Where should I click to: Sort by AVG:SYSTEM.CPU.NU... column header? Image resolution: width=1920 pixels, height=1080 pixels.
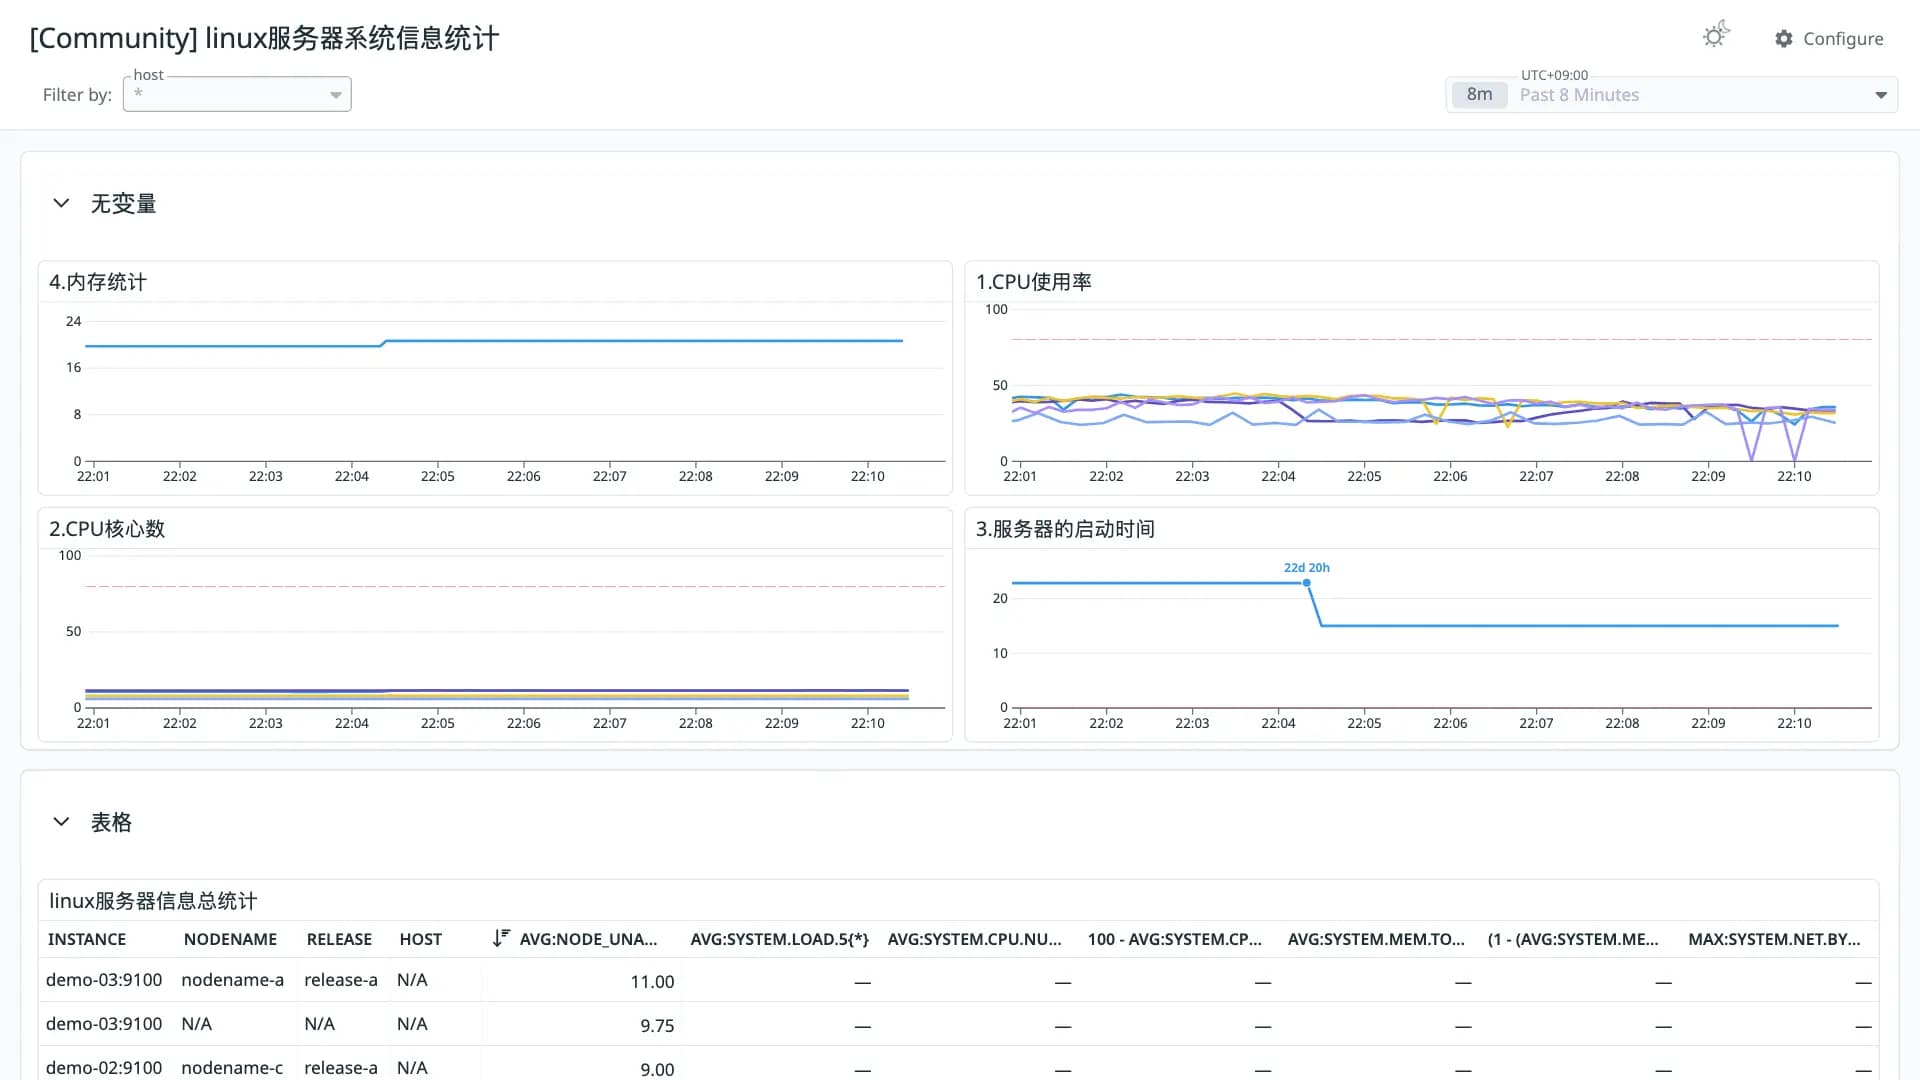[974, 940]
